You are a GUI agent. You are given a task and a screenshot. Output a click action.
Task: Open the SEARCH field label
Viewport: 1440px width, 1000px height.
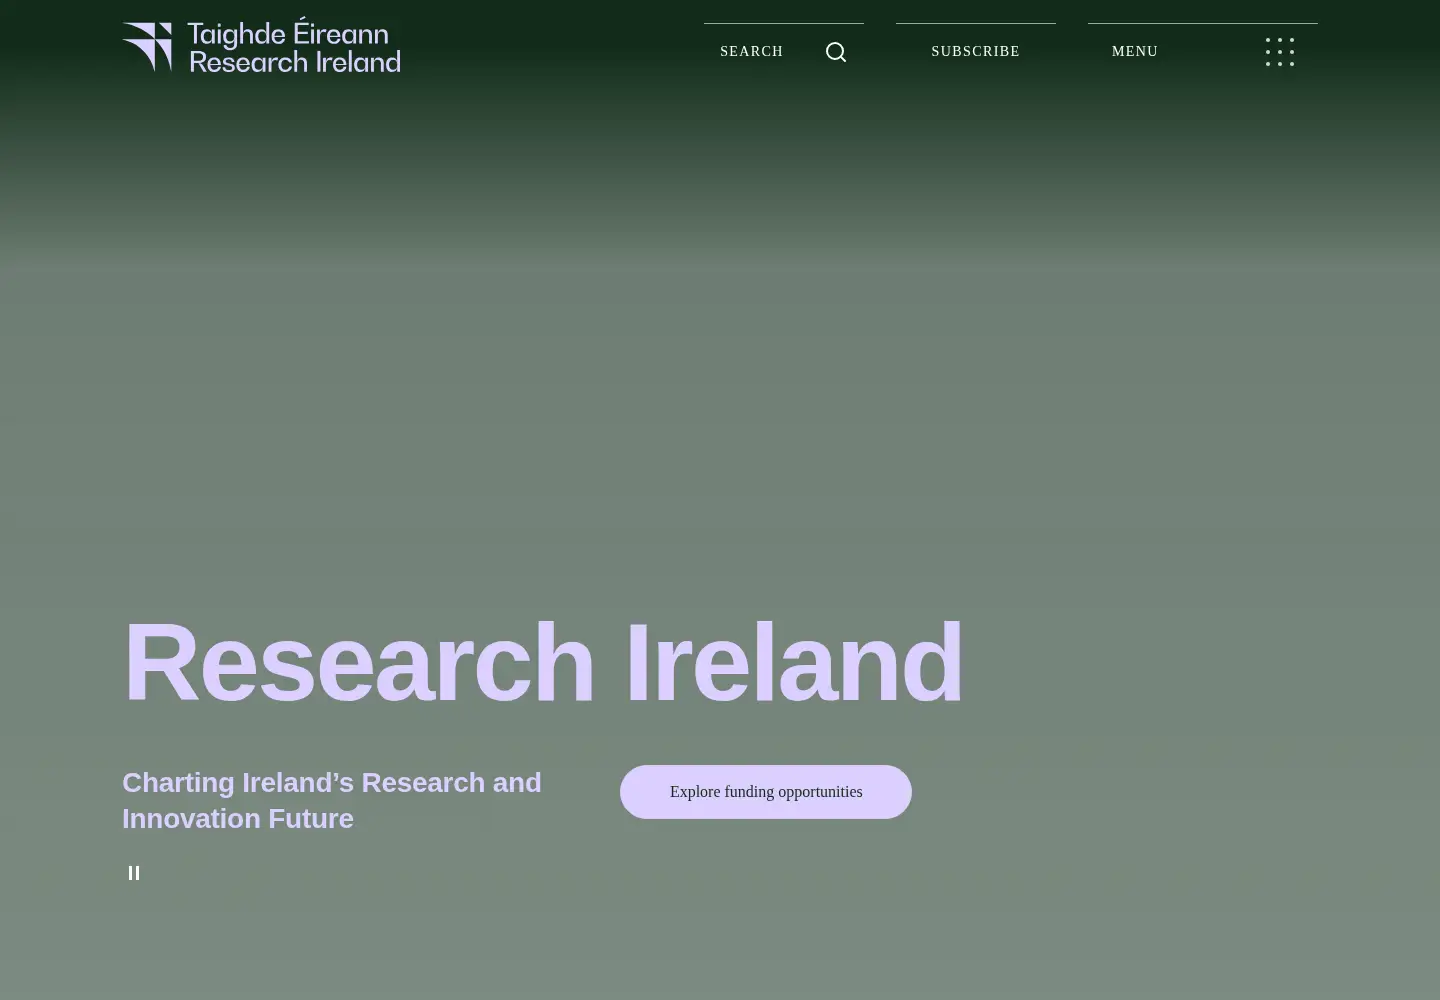pyautogui.click(x=751, y=52)
